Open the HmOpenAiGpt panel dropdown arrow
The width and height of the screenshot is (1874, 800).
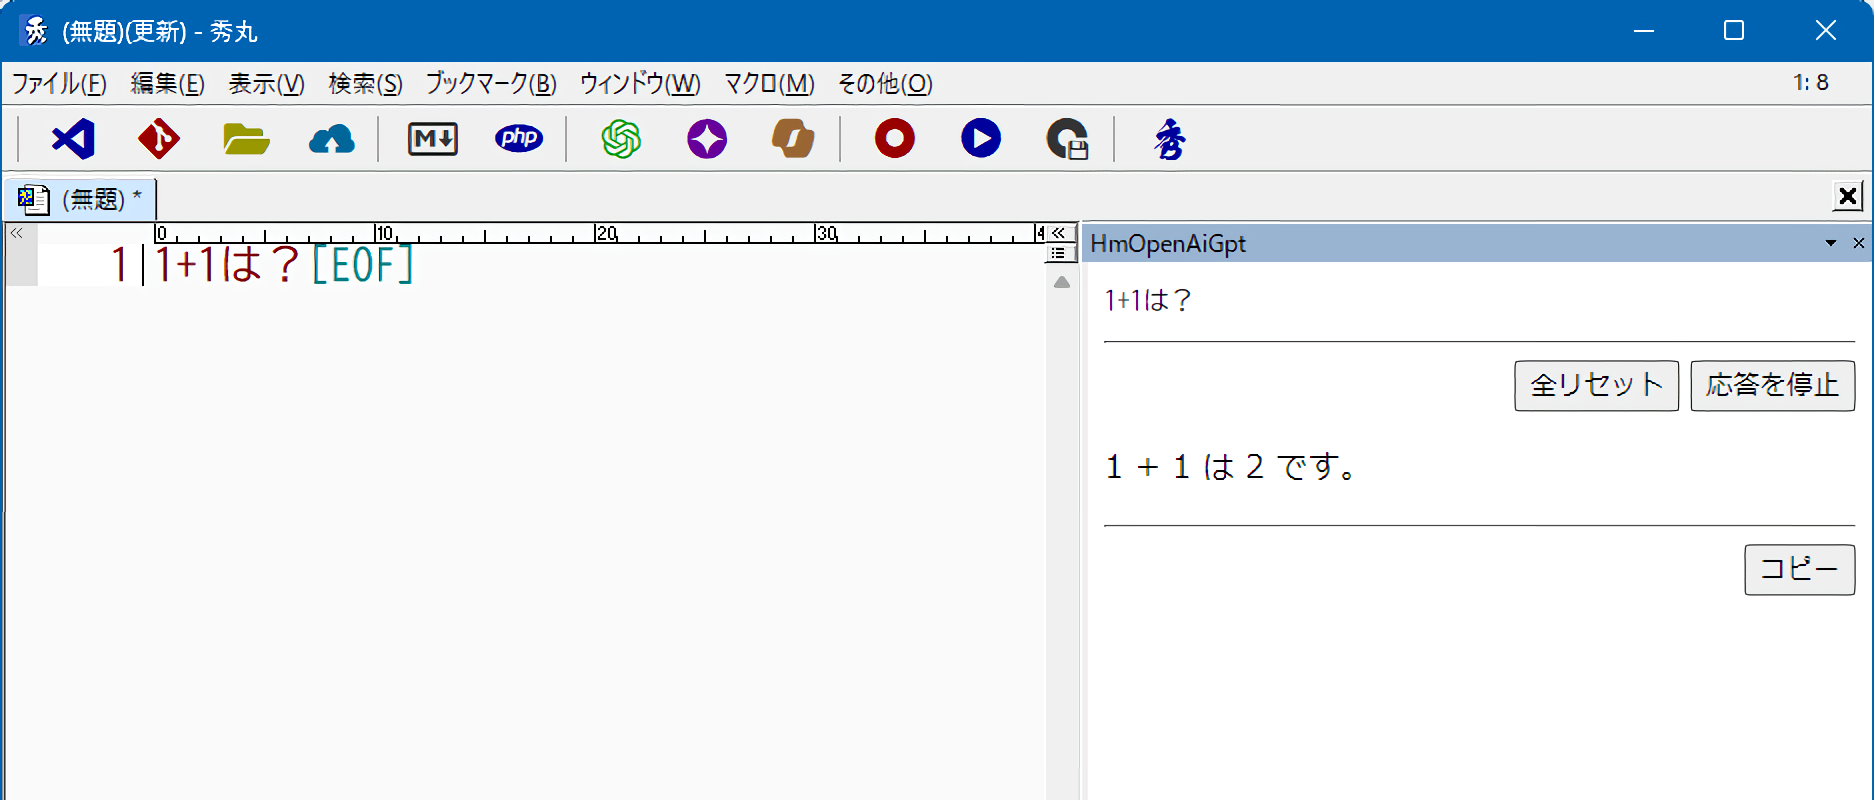click(1831, 243)
